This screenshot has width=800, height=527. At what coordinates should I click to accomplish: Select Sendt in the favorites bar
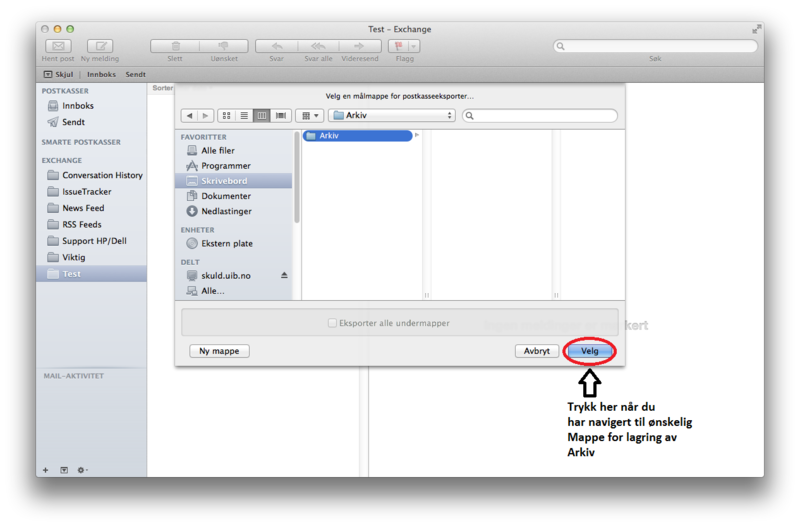(135, 74)
